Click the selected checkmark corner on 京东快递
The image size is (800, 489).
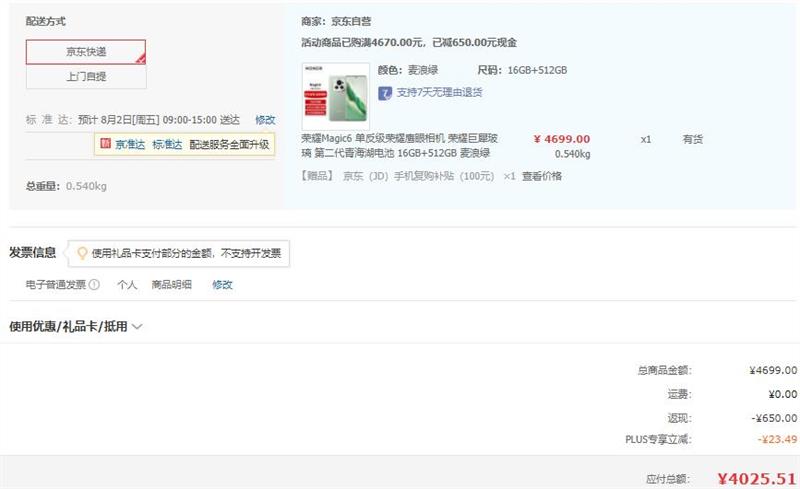141,59
